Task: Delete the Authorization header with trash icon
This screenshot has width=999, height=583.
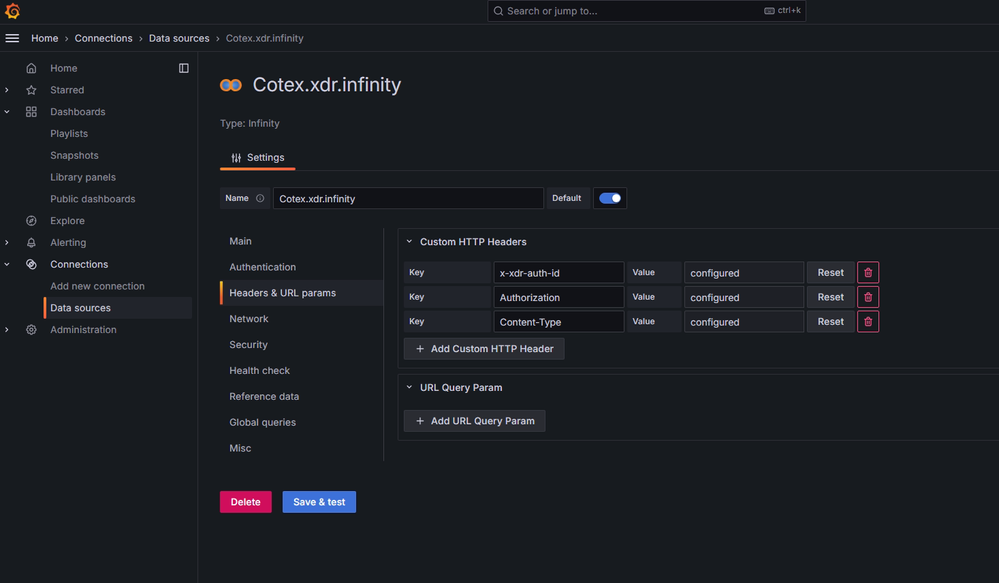Action: click(868, 297)
